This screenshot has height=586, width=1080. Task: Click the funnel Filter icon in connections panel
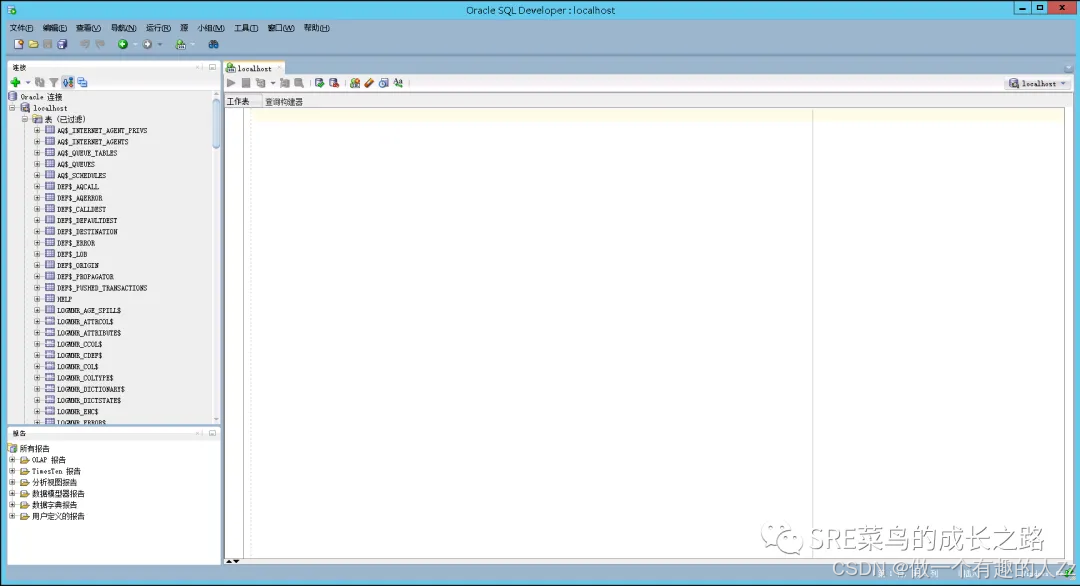54,83
